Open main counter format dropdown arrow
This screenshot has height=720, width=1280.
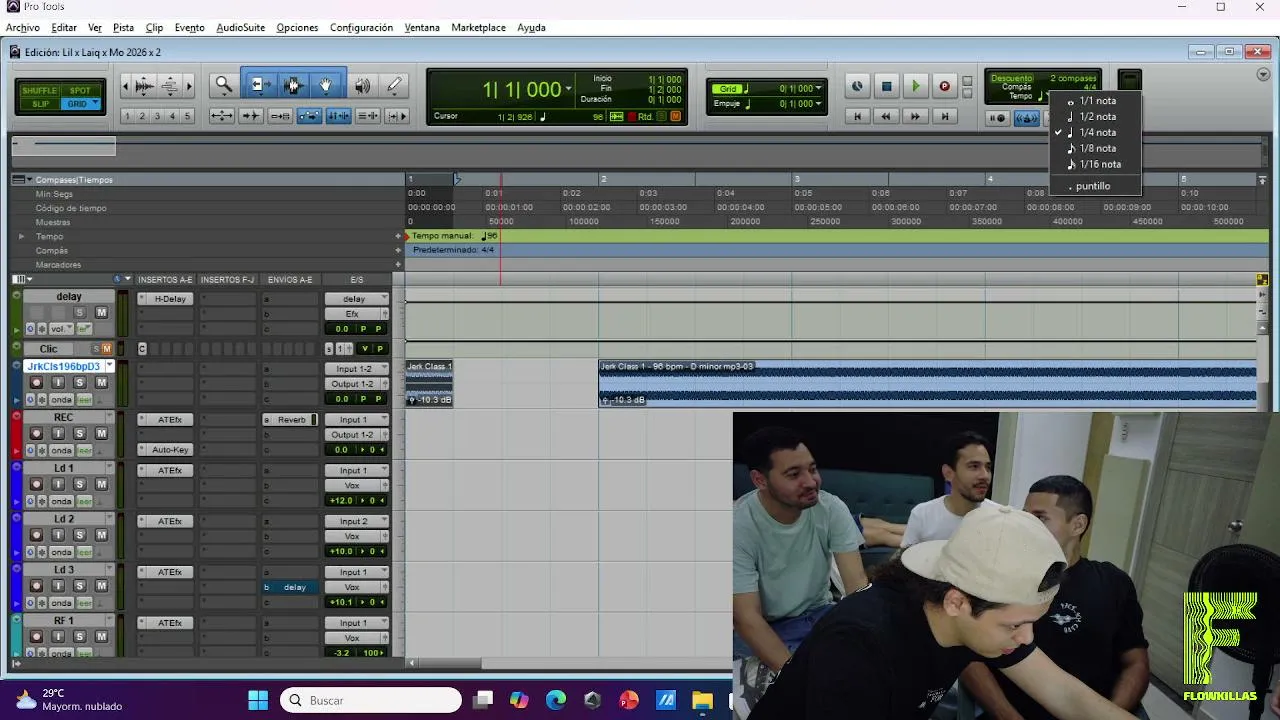pyautogui.click(x=568, y=89)
